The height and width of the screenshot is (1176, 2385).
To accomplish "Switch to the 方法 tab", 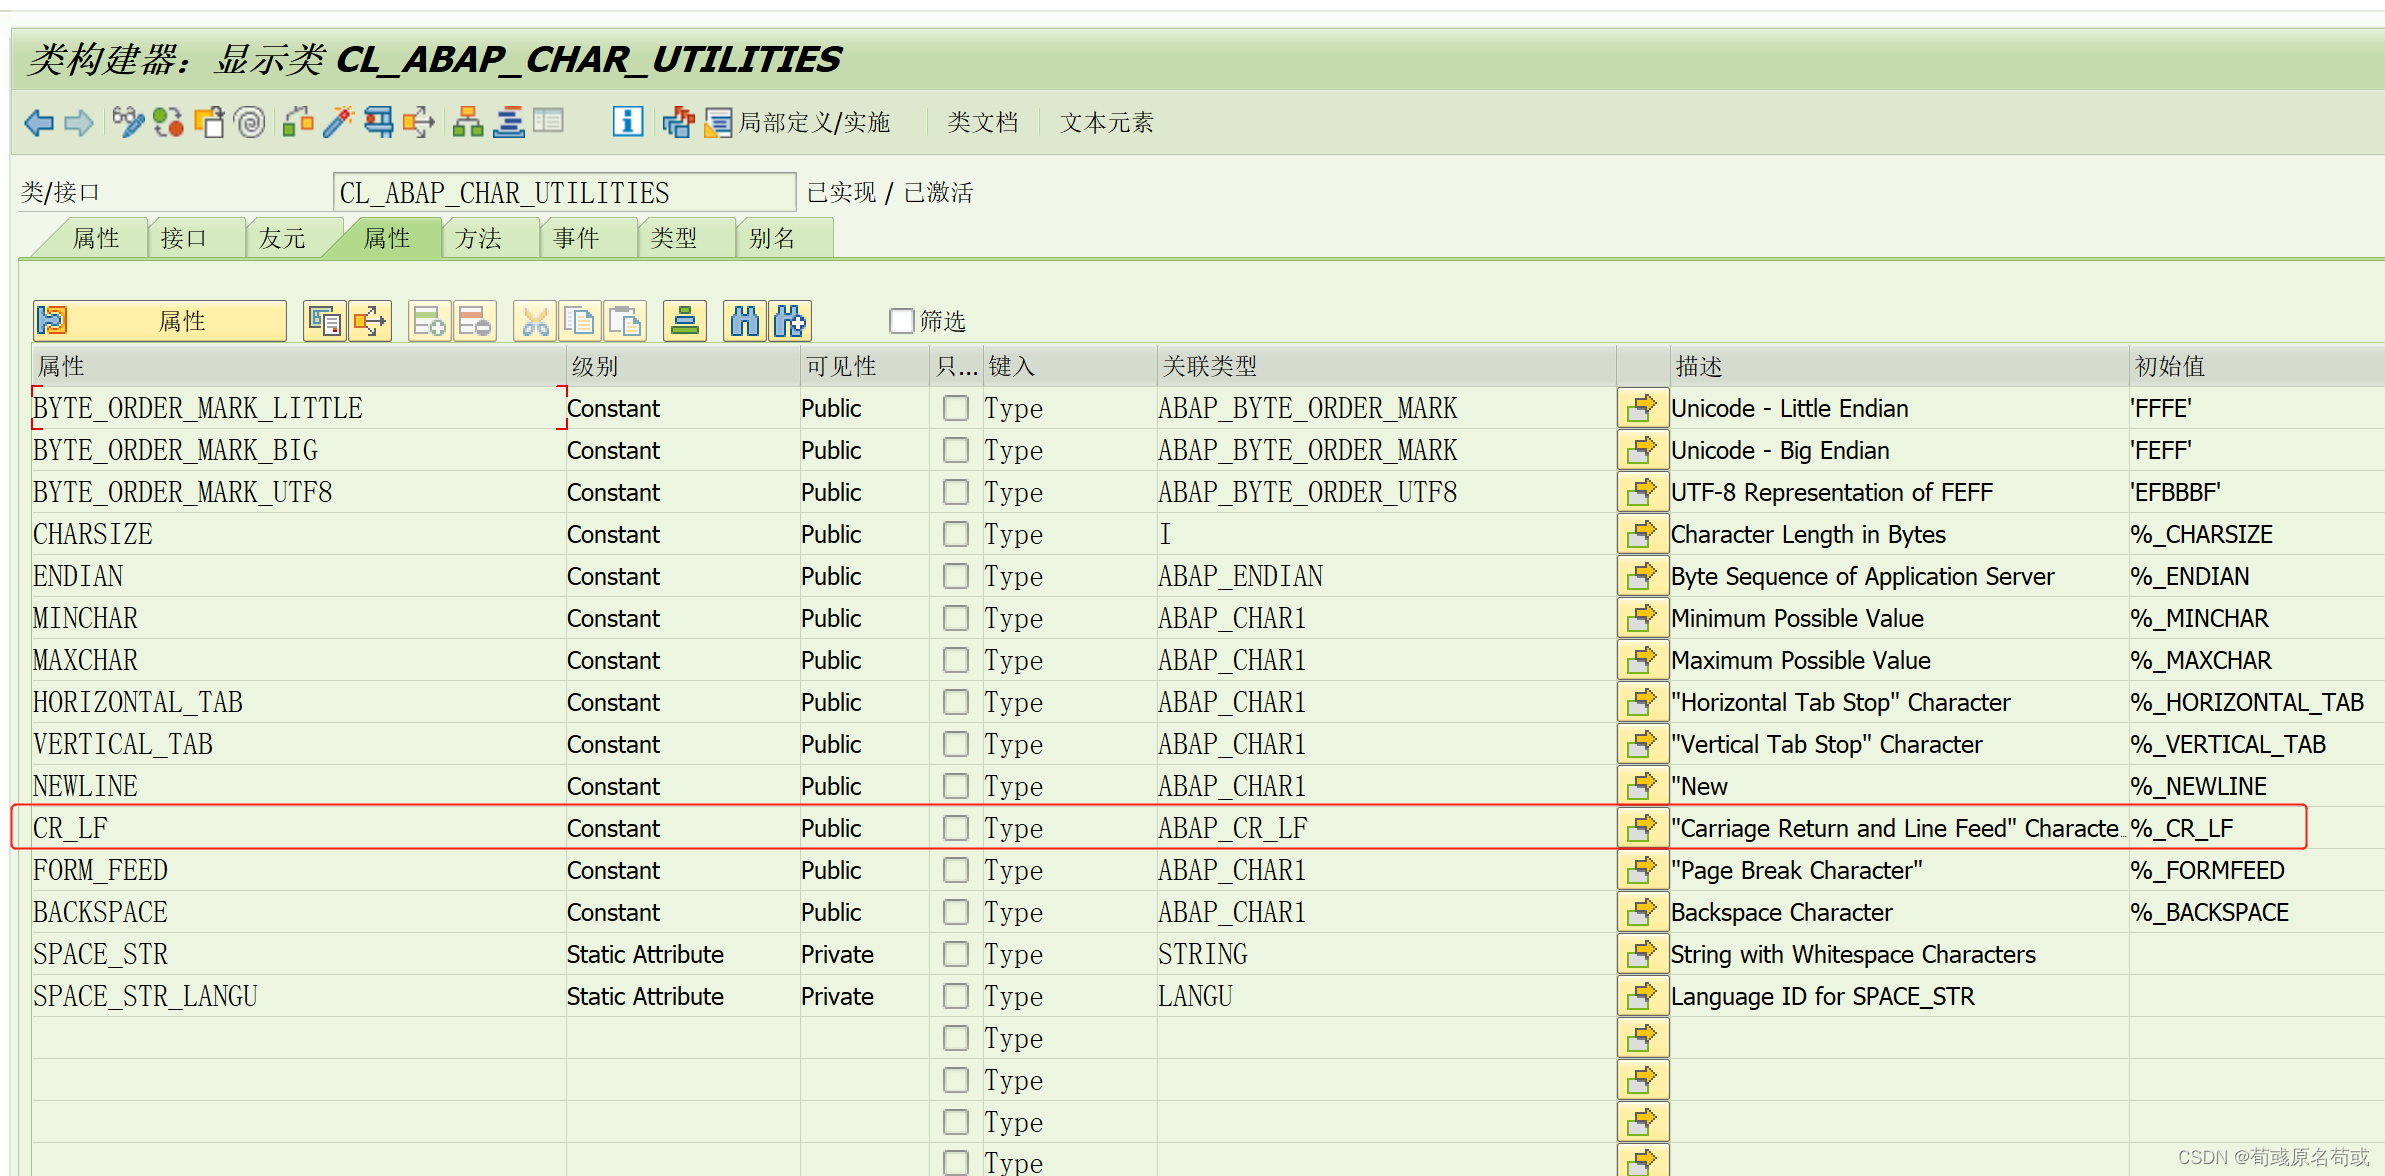I will [x=490, y=238].
